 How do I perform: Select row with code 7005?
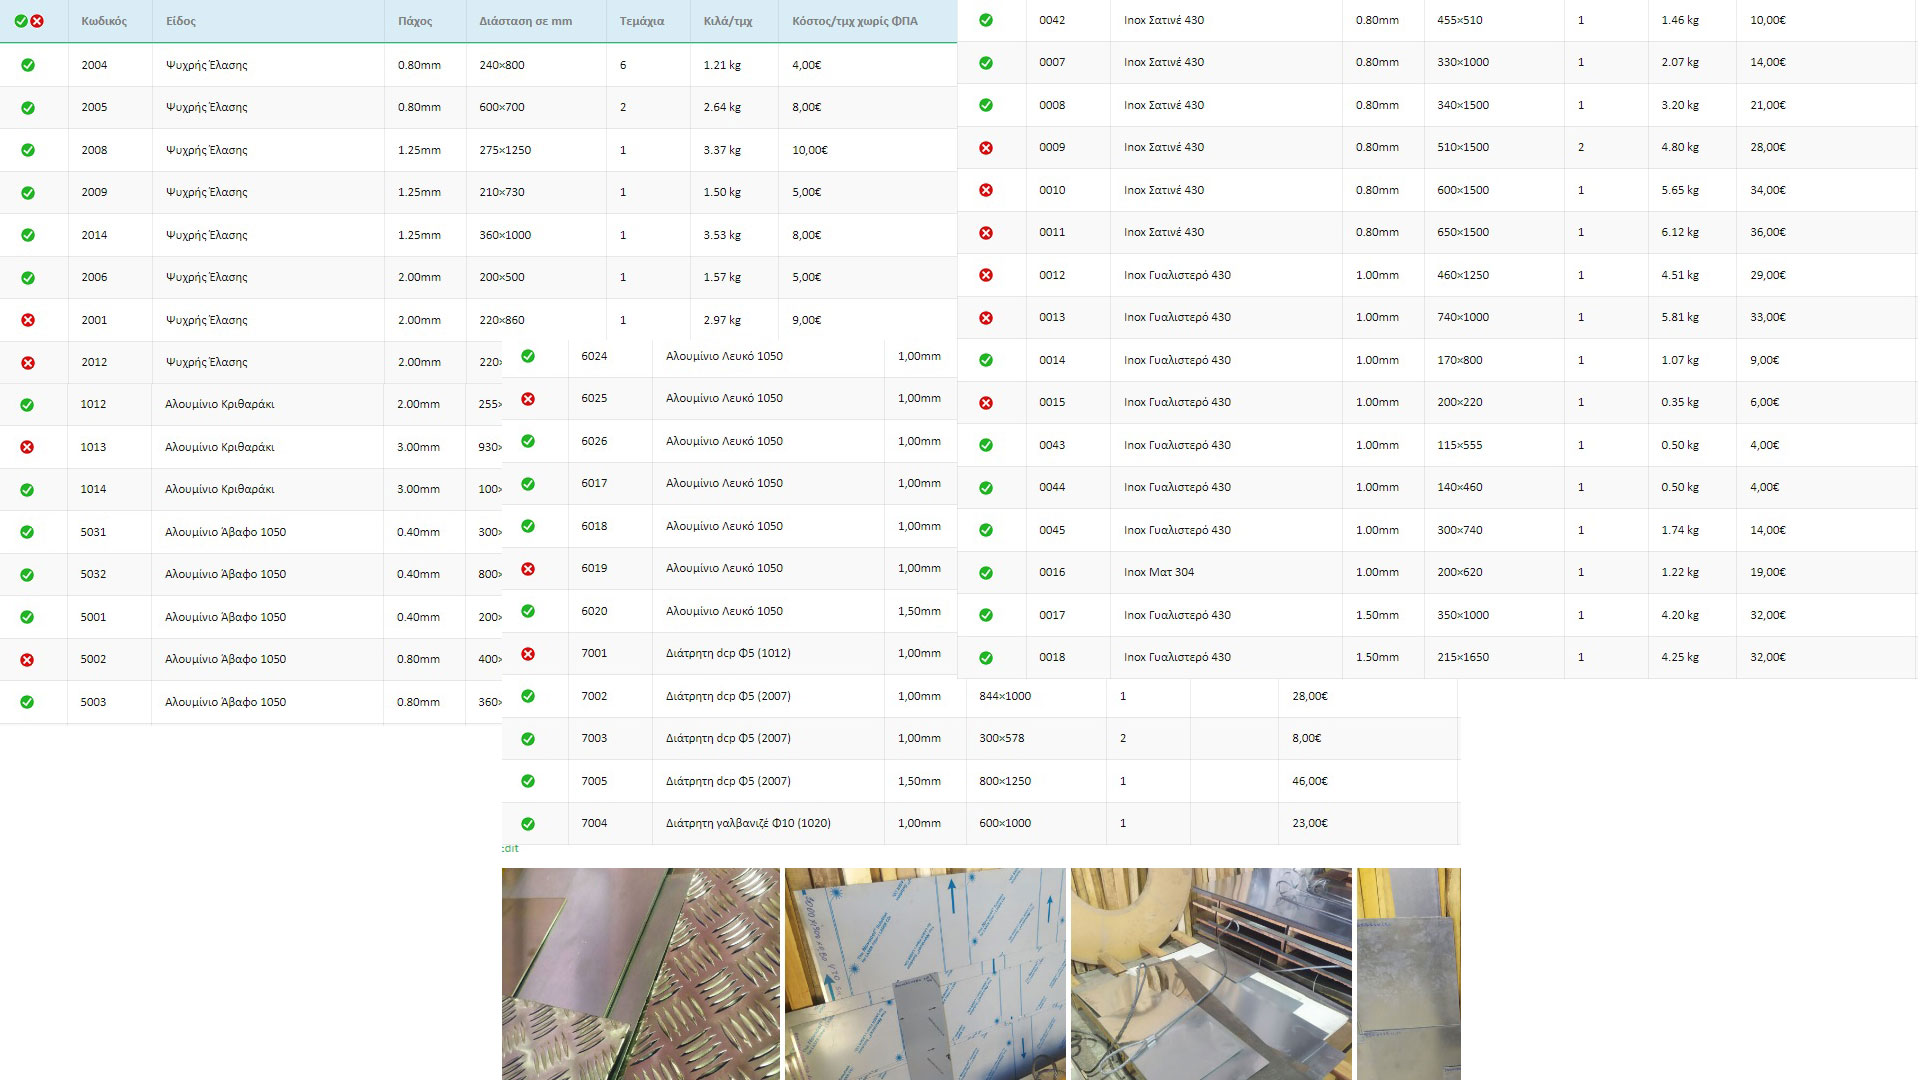coord(594,781)
